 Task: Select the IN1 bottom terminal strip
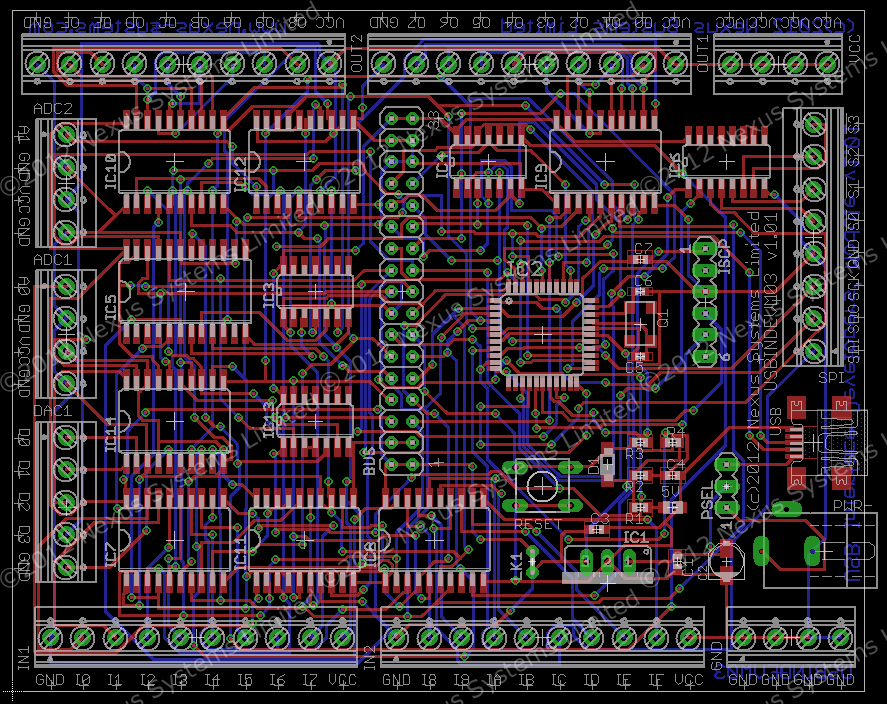tap(196, 636)
